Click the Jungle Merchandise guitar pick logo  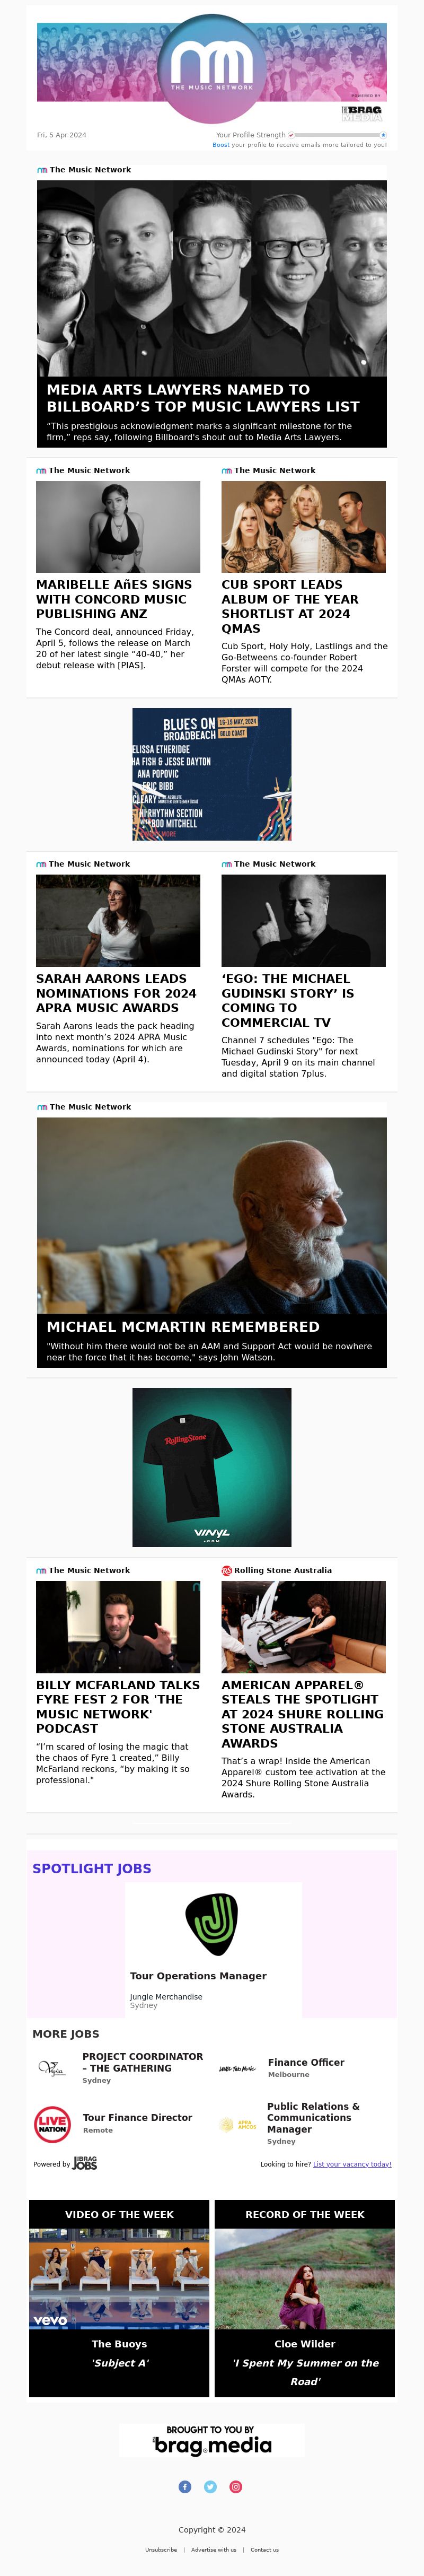(212, 1923)
